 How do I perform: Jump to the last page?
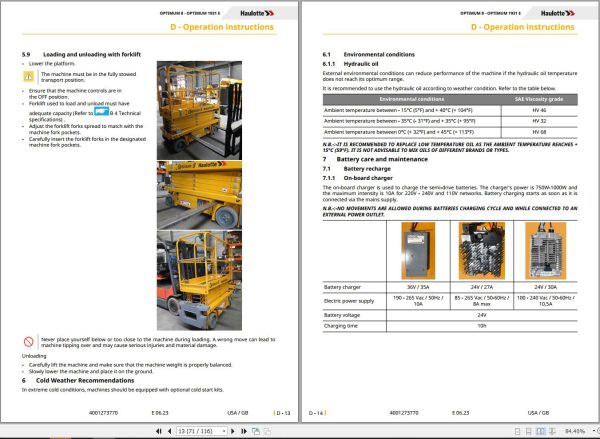click(x=244, y=431)
